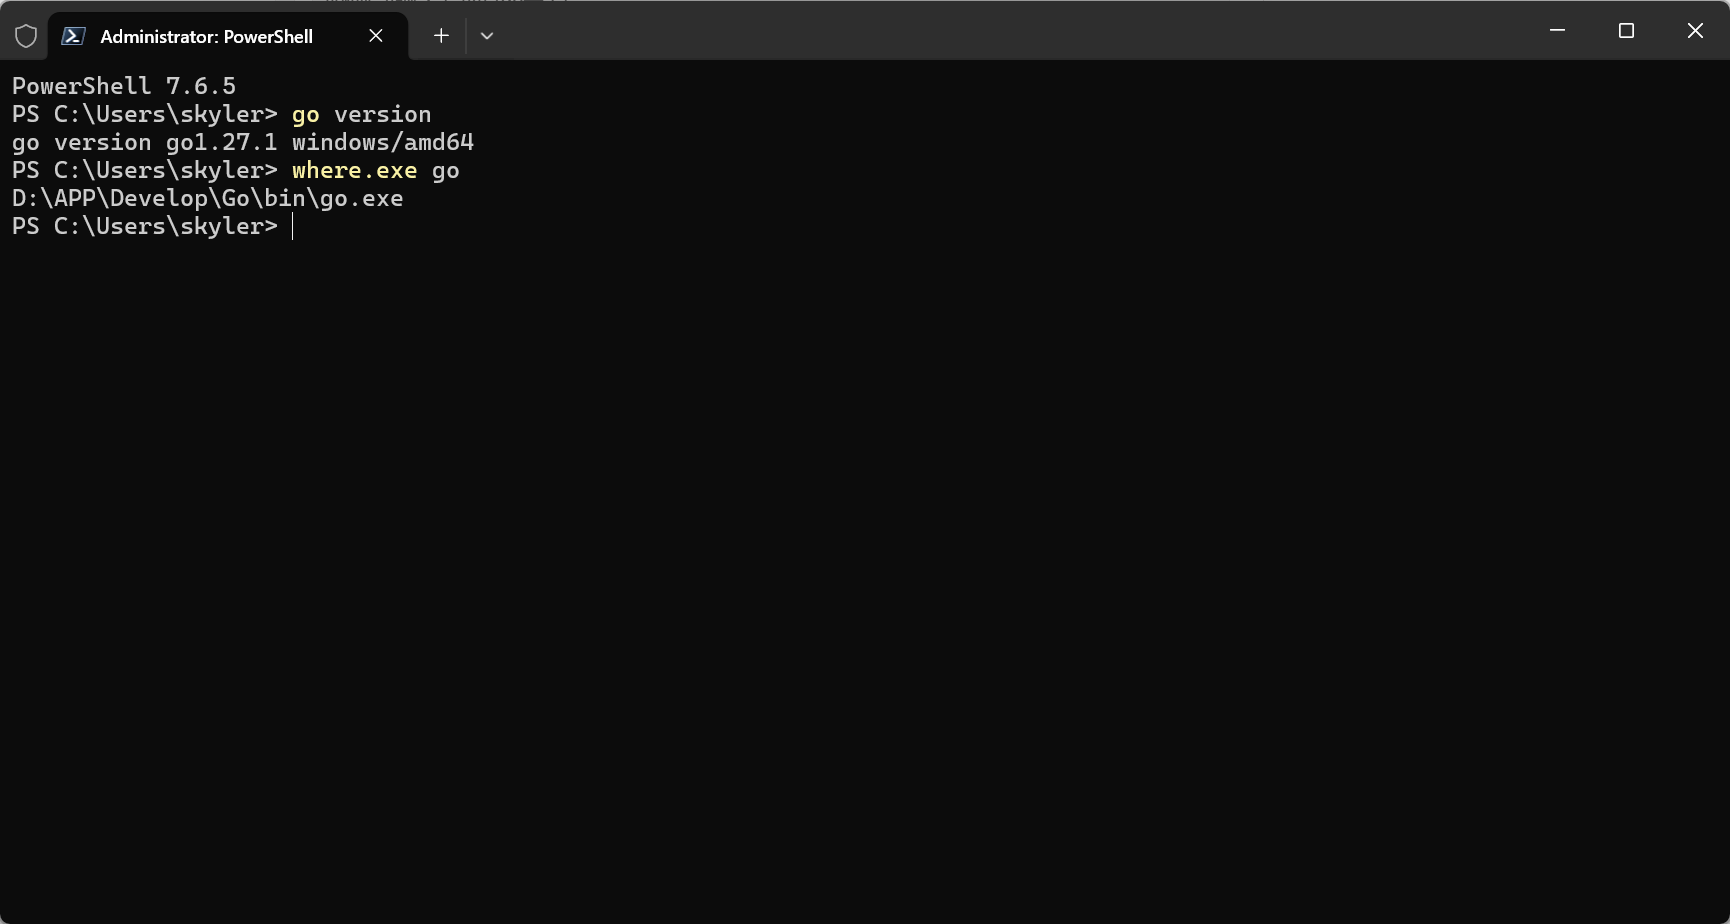1730x924 pixels.
Task: Click the 'where.exe' command text
Action: point(354,170)
